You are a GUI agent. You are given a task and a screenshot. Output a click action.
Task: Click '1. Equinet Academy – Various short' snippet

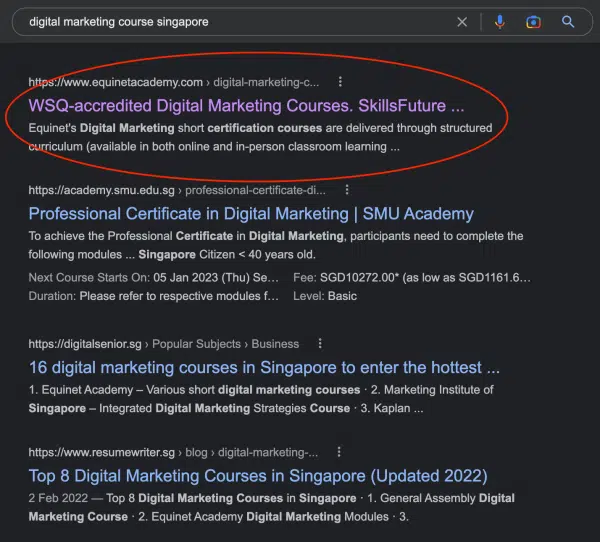point(261,399)
